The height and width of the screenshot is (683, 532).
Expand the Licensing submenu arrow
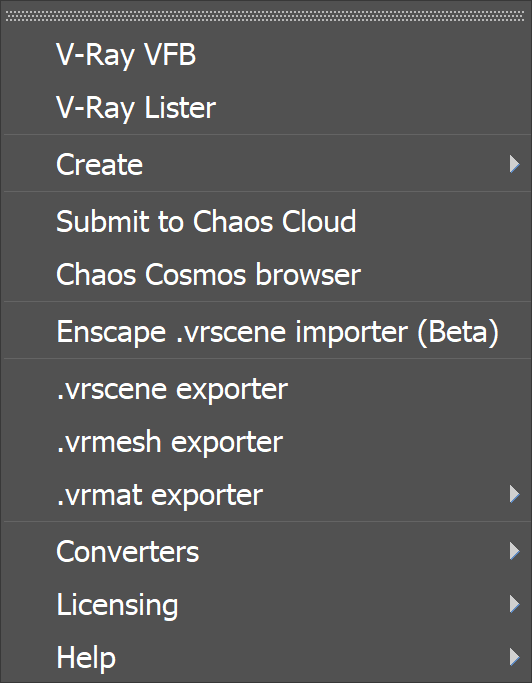click(515, 604)
